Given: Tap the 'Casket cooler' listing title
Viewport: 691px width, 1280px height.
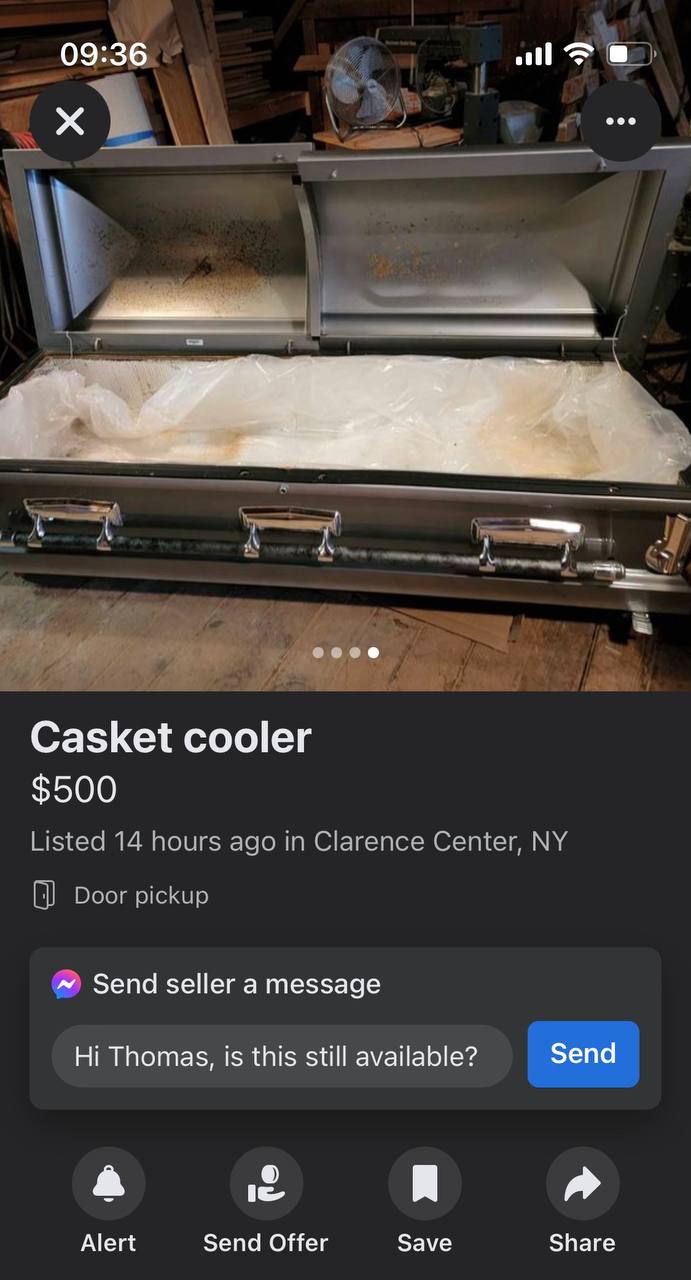Looking at the screenshot, I should [x=171, y=738].
